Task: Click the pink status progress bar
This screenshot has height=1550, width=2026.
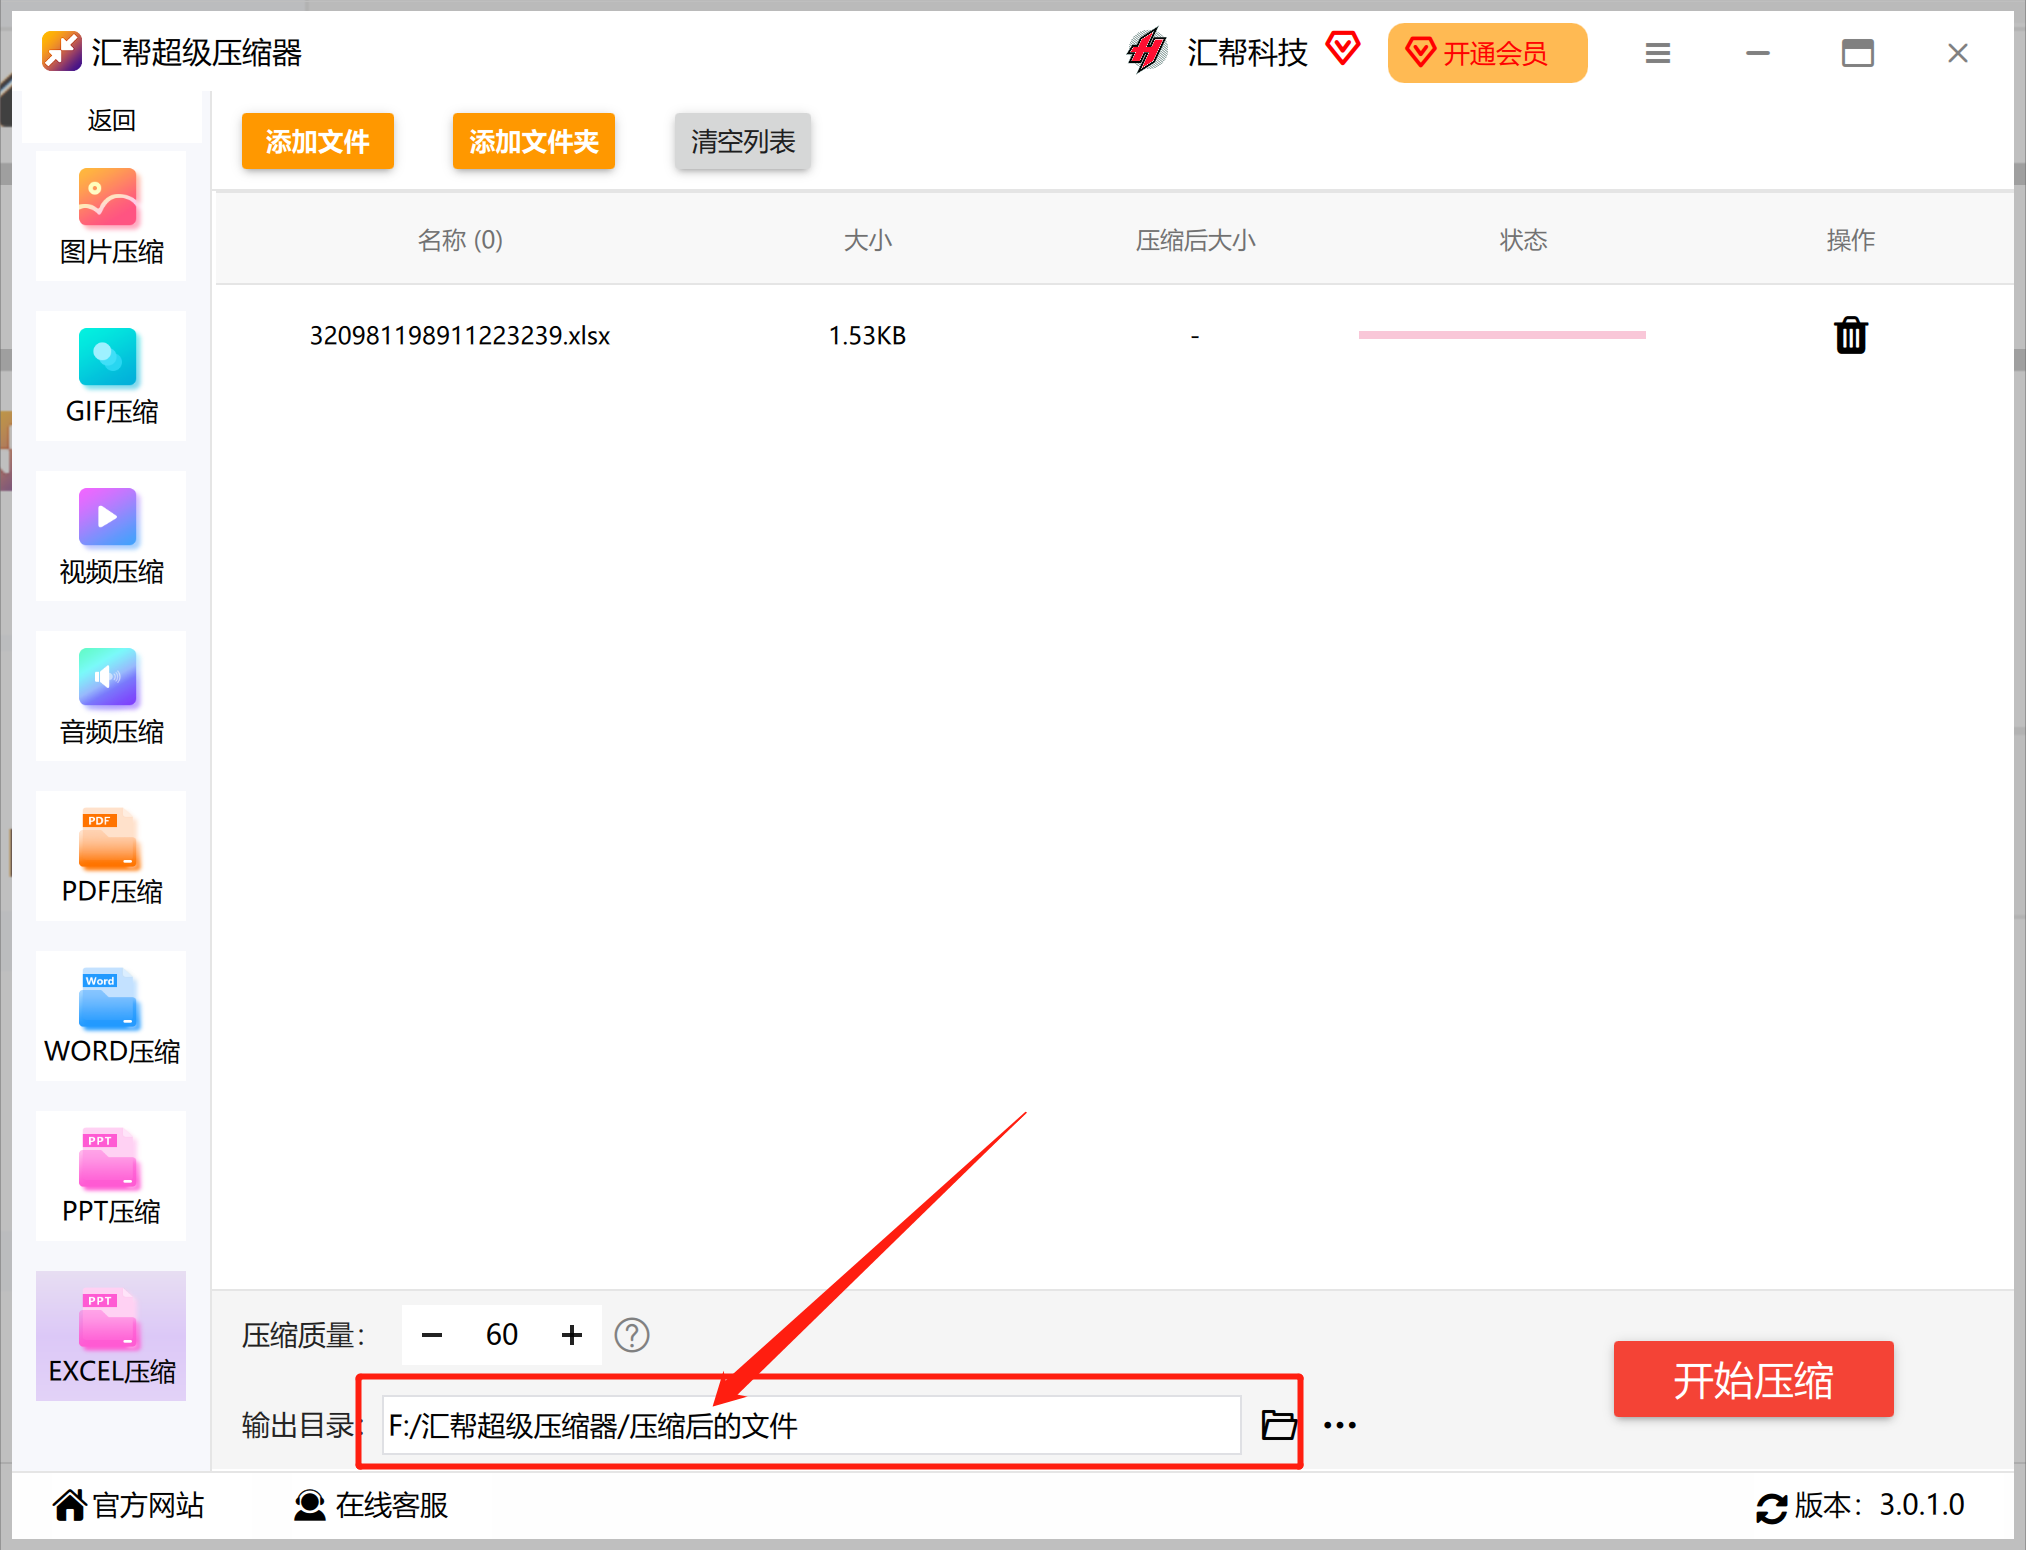Action: 1502,335
